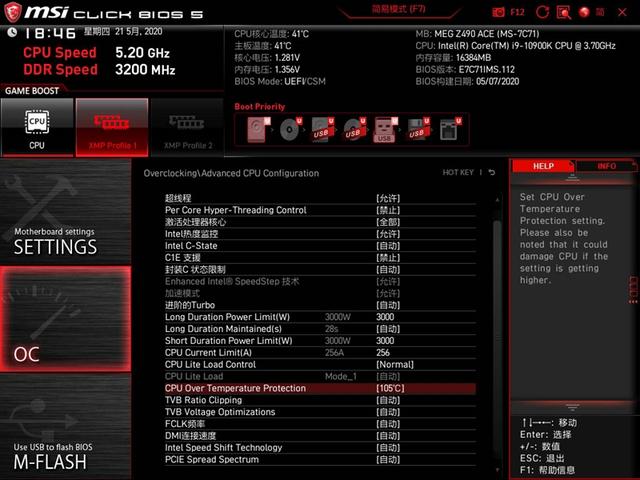Click the MSI dragon shield logo
This screenshot has height=480, width=640.
tap(12, 12)
